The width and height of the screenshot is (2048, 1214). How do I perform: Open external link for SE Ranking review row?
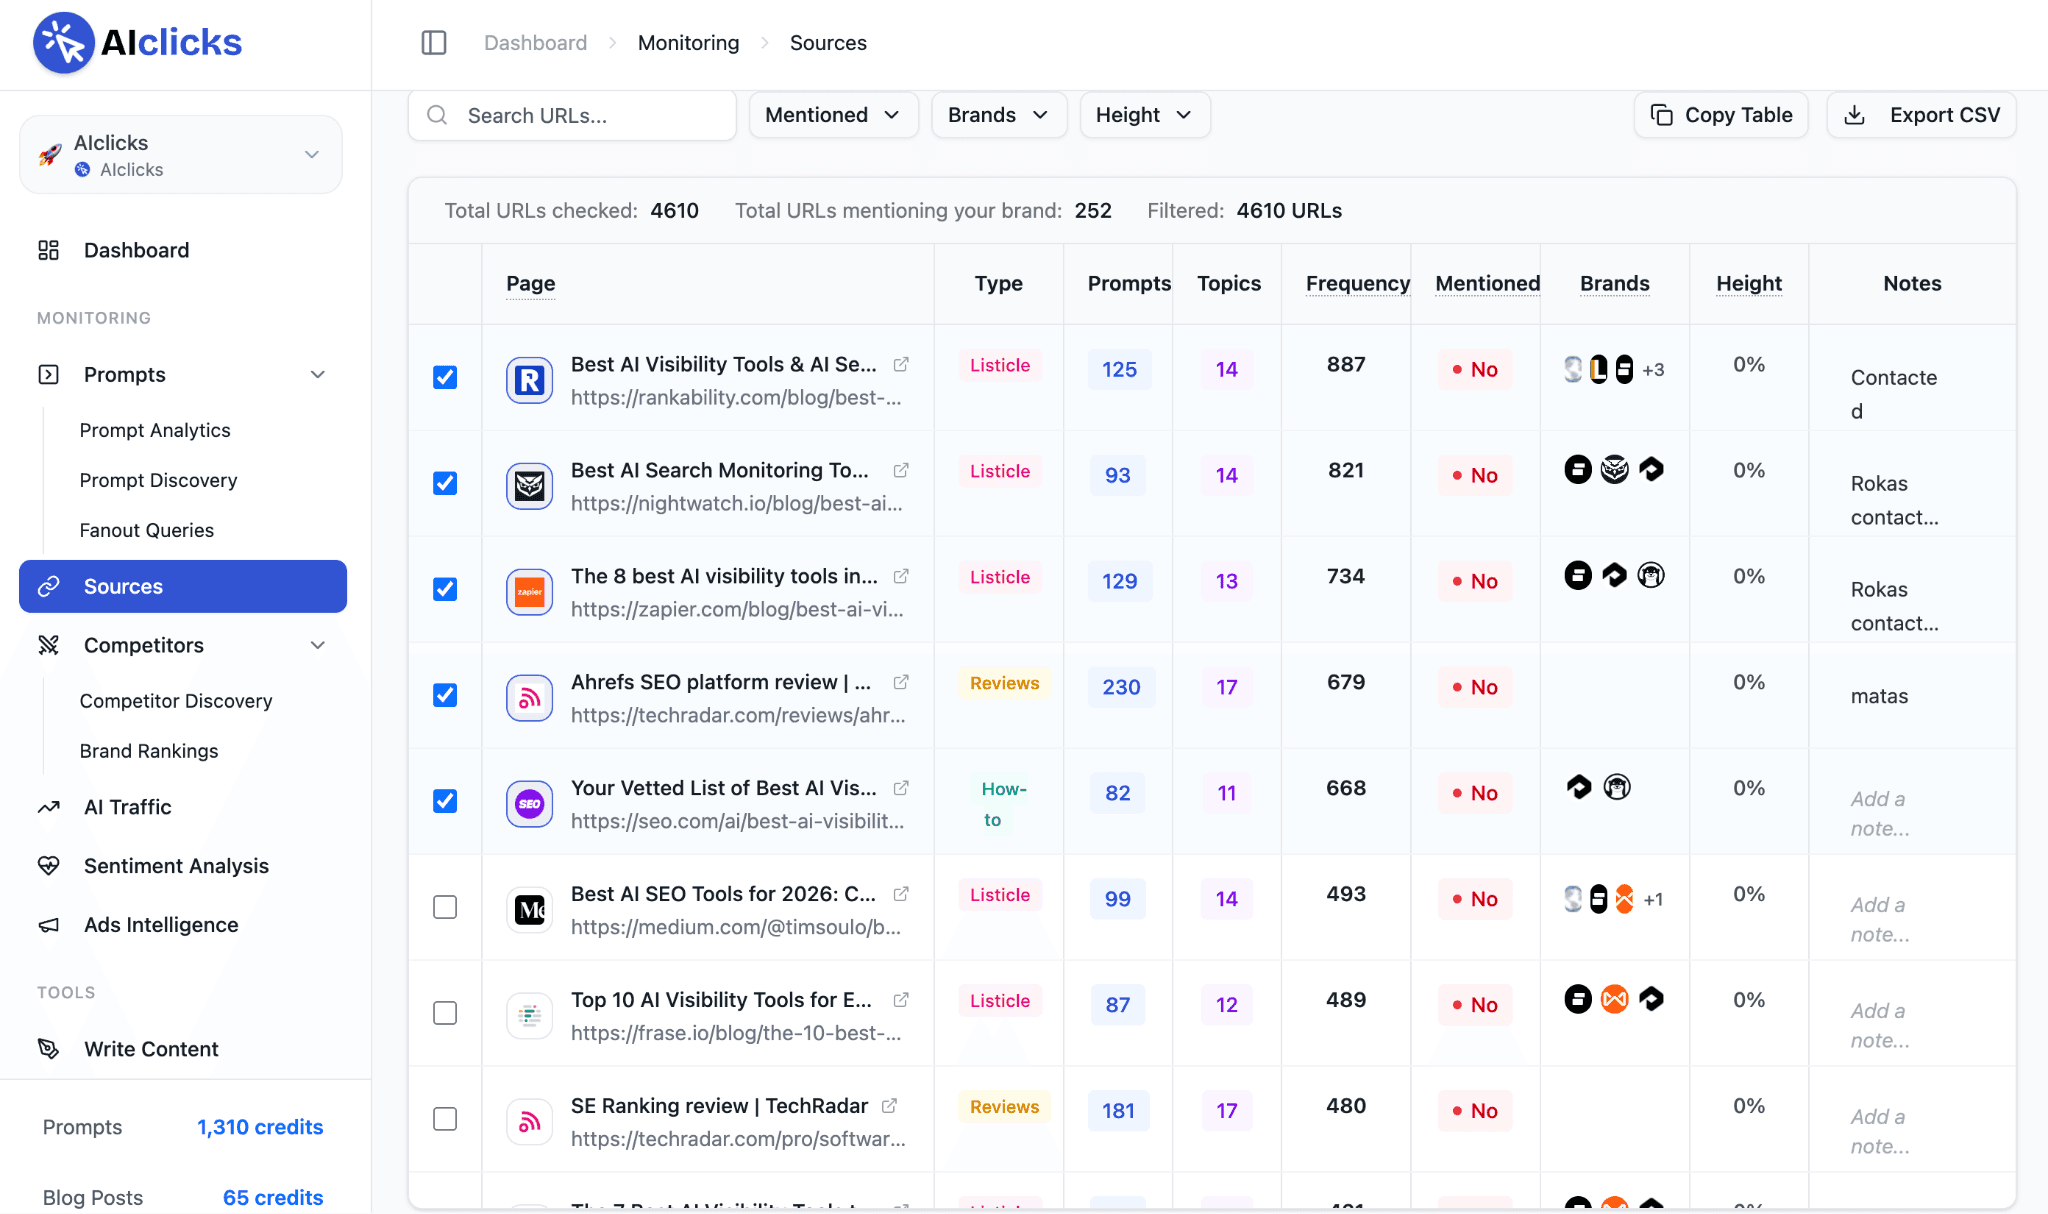[x=889, y=1107]
